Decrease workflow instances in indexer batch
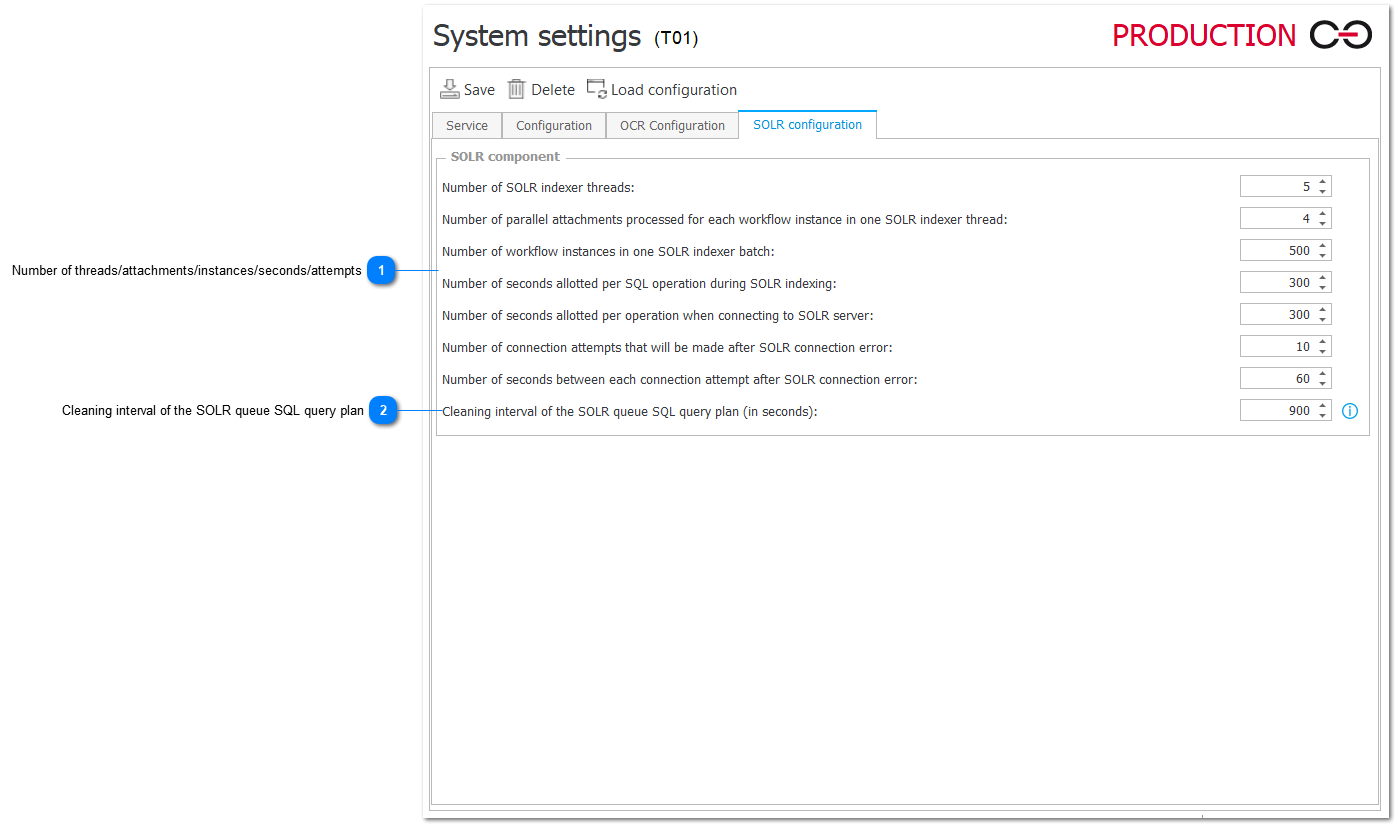Screen dimensions: 1398x827 coord(1323,255)
